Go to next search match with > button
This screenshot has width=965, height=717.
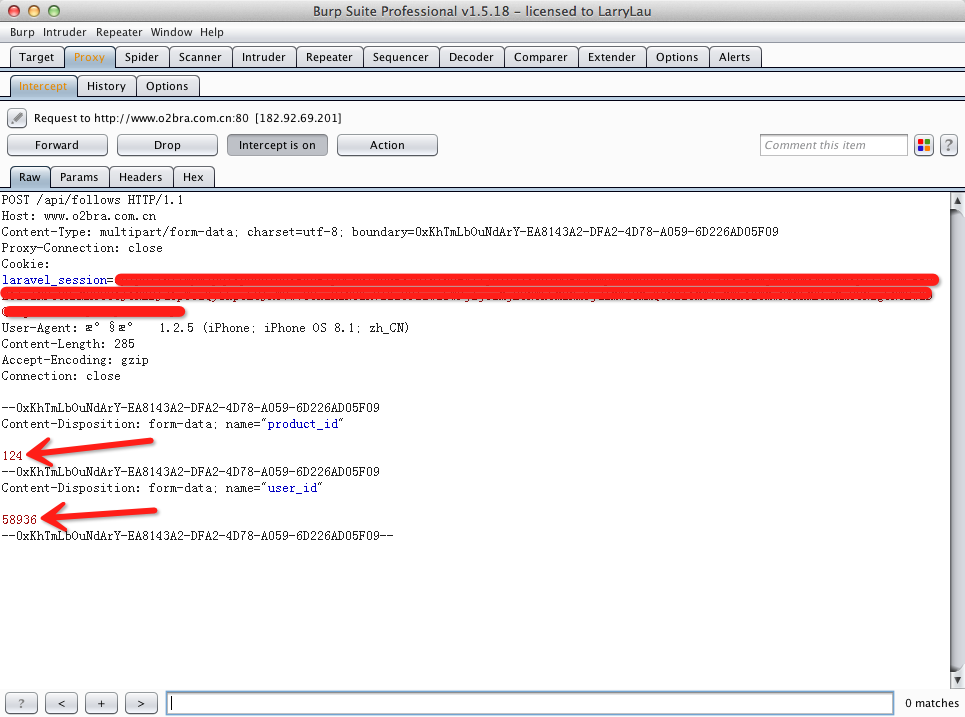[x=141, y=703]
